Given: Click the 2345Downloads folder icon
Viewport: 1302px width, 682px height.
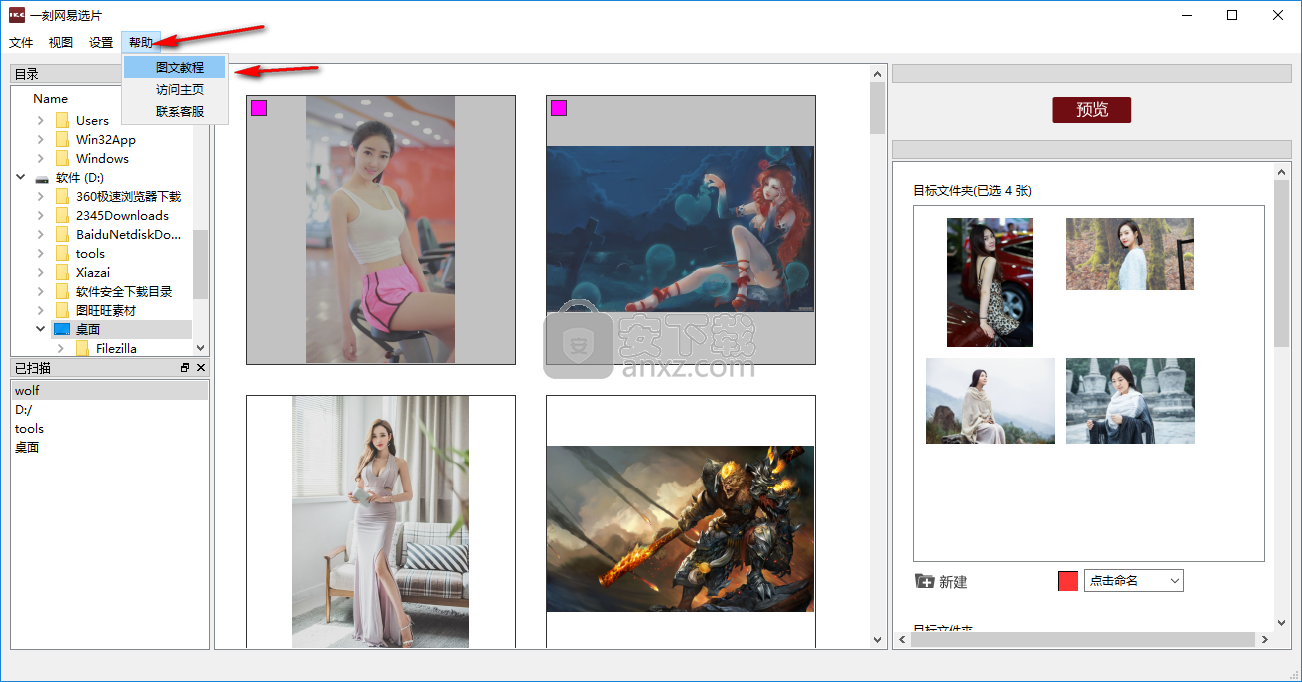Looking at the screenshot, I should (63, 216).
